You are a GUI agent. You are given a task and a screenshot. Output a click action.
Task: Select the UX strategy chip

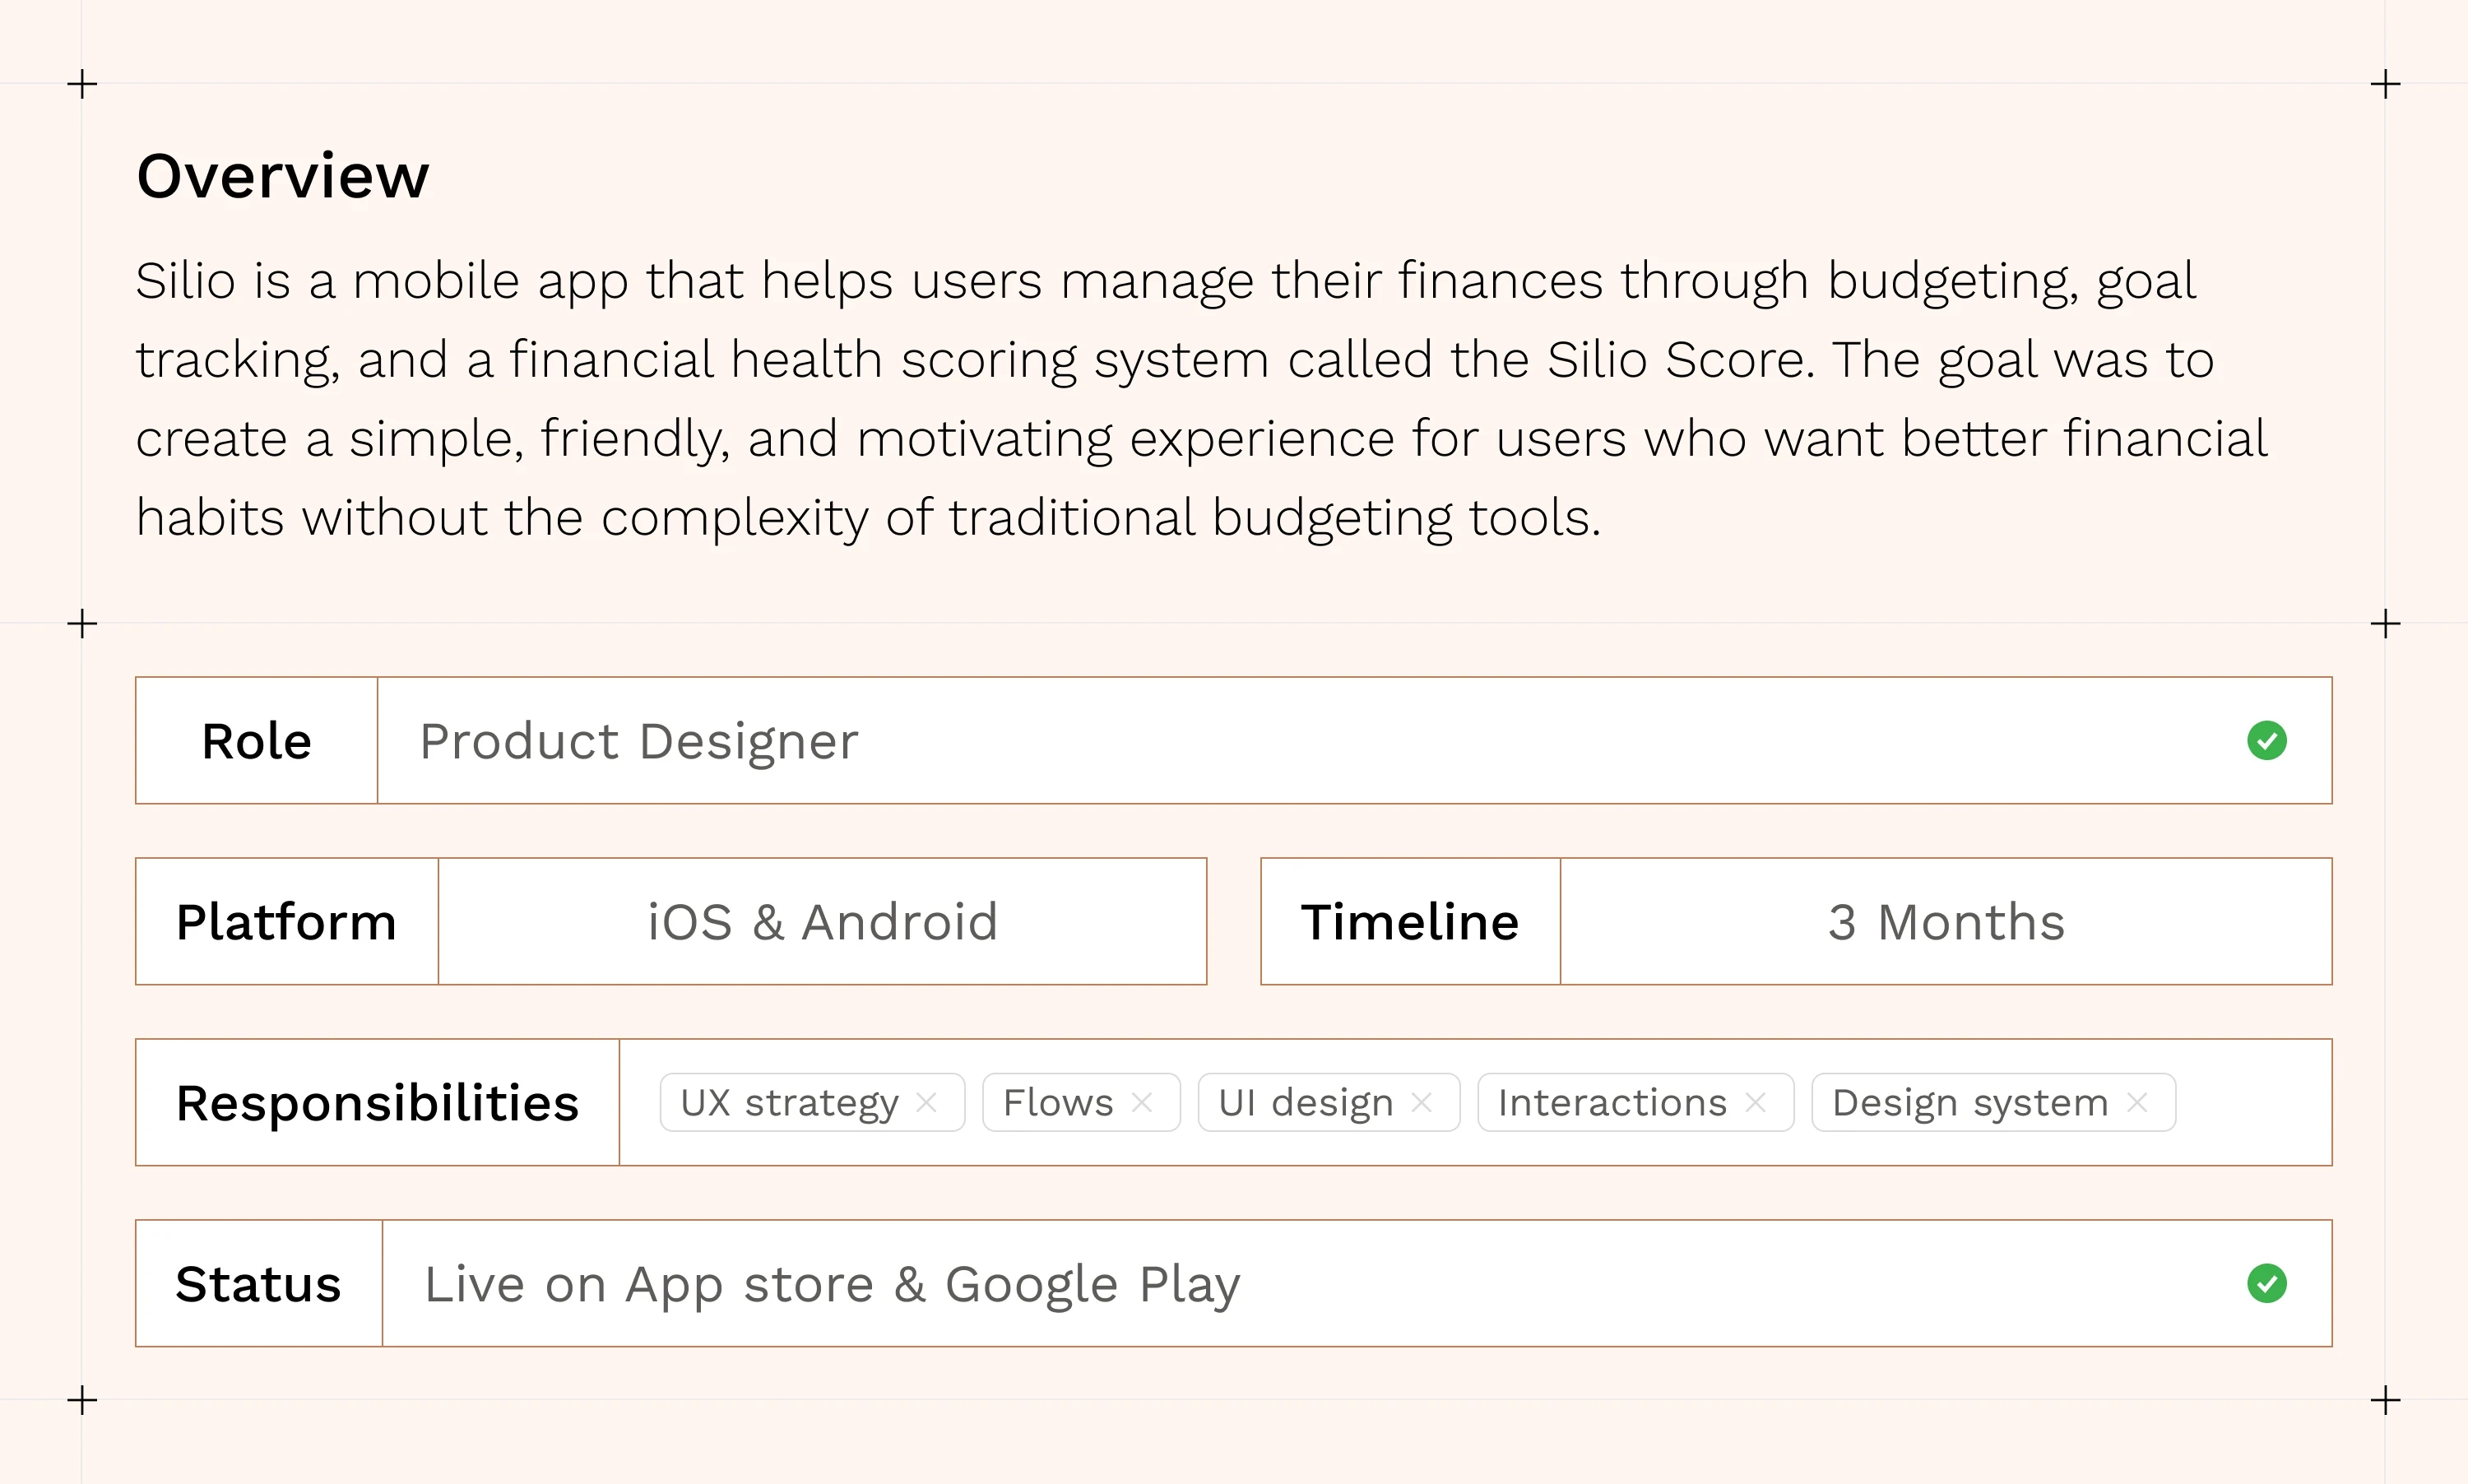[788, 1102]
